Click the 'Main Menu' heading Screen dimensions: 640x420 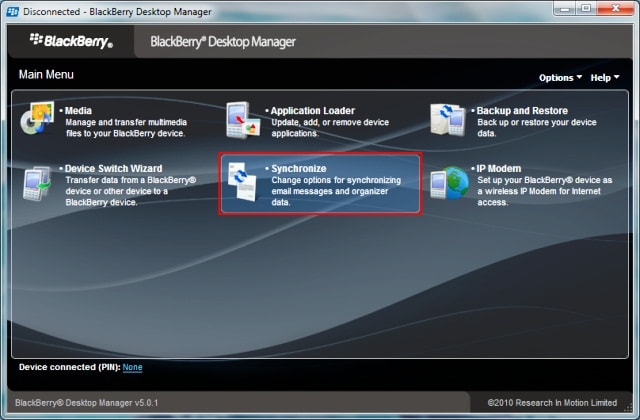pyautogui.click(x=46, y=74)
